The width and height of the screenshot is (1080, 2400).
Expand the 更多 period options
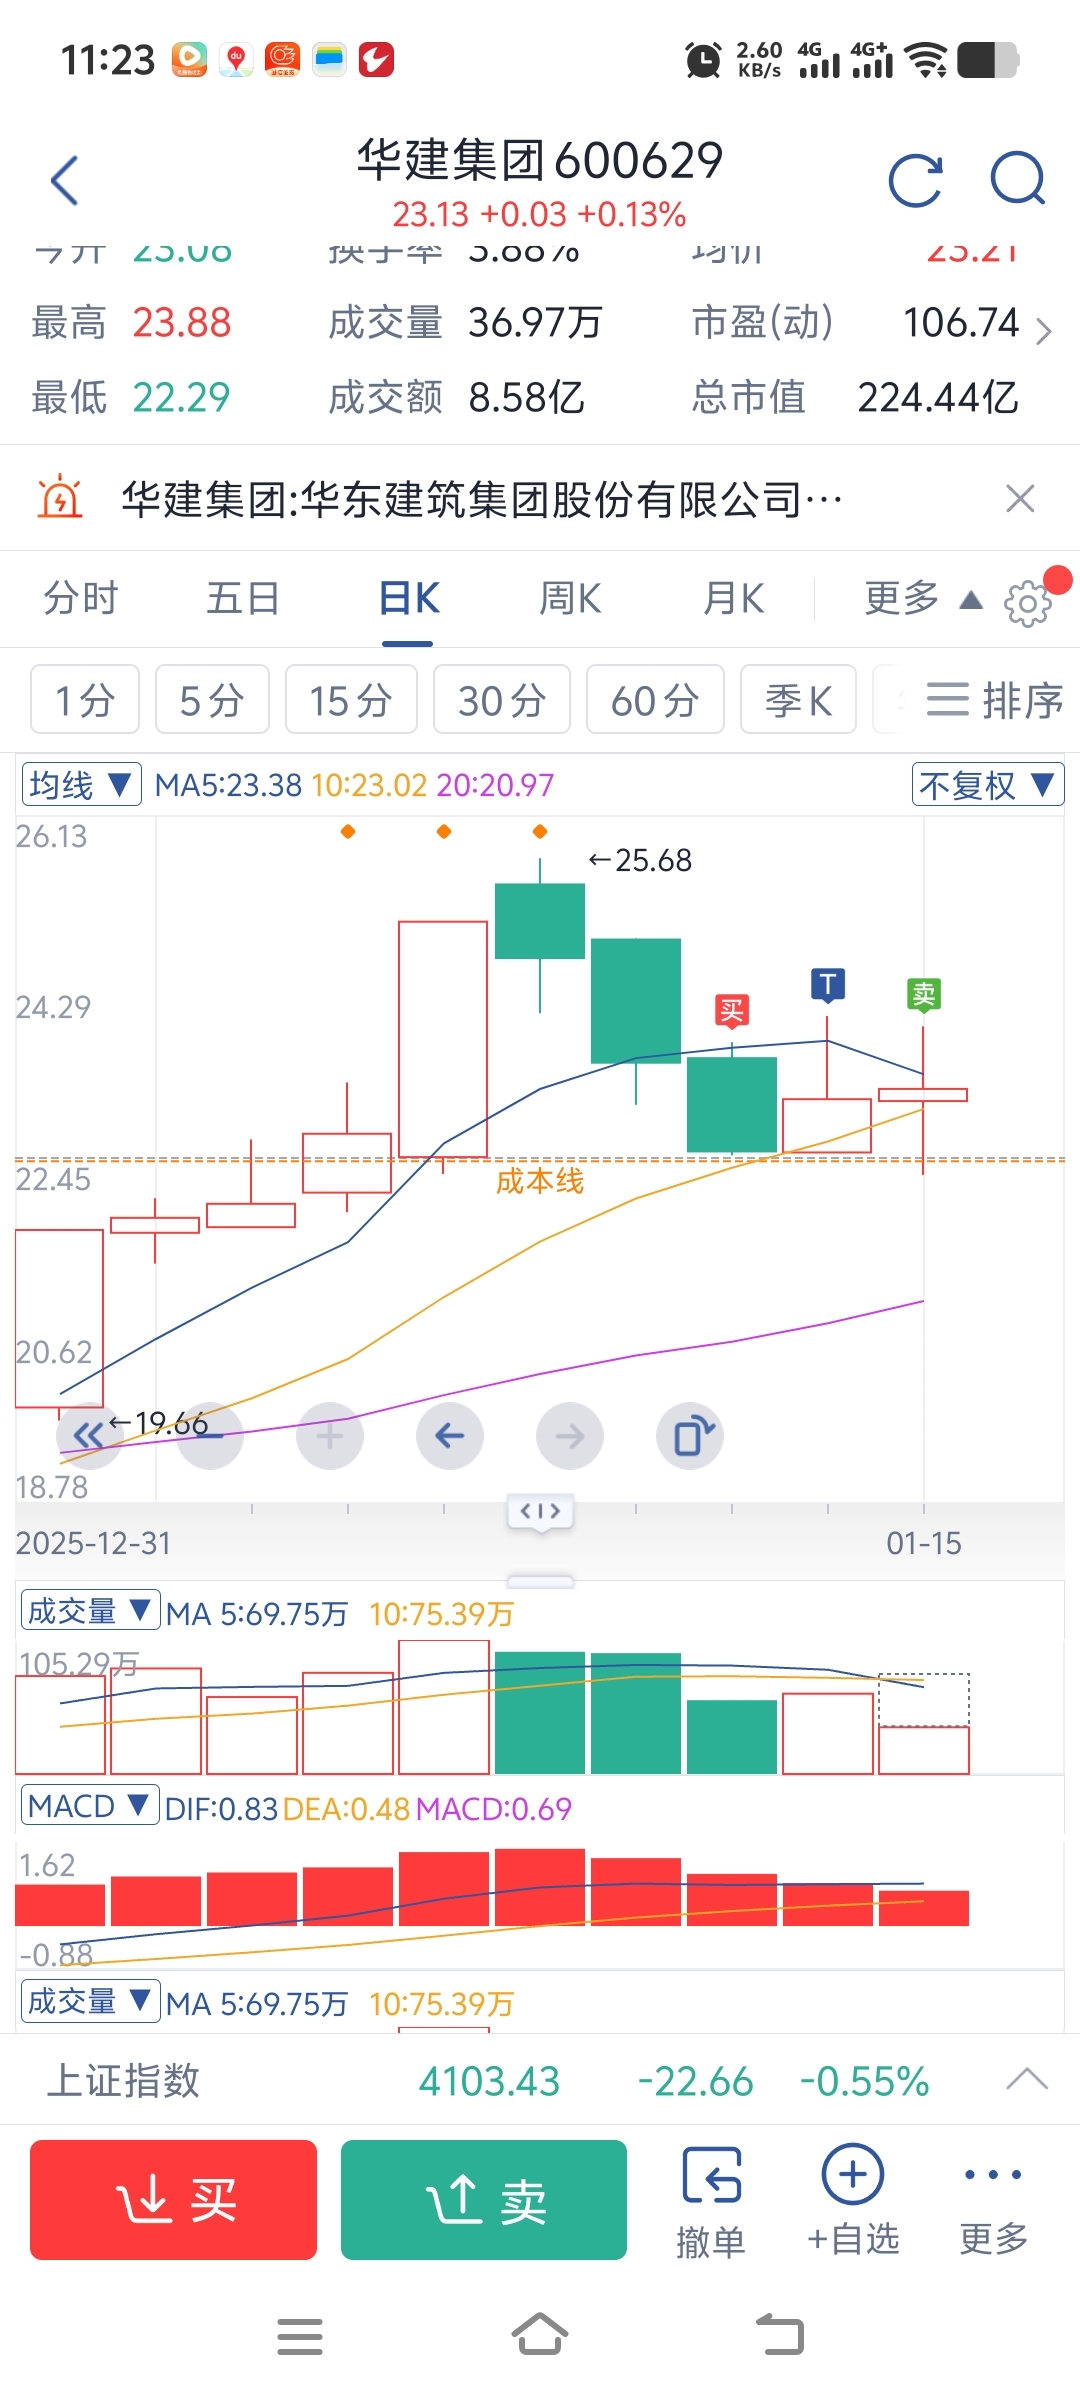(x=921, y=599)
